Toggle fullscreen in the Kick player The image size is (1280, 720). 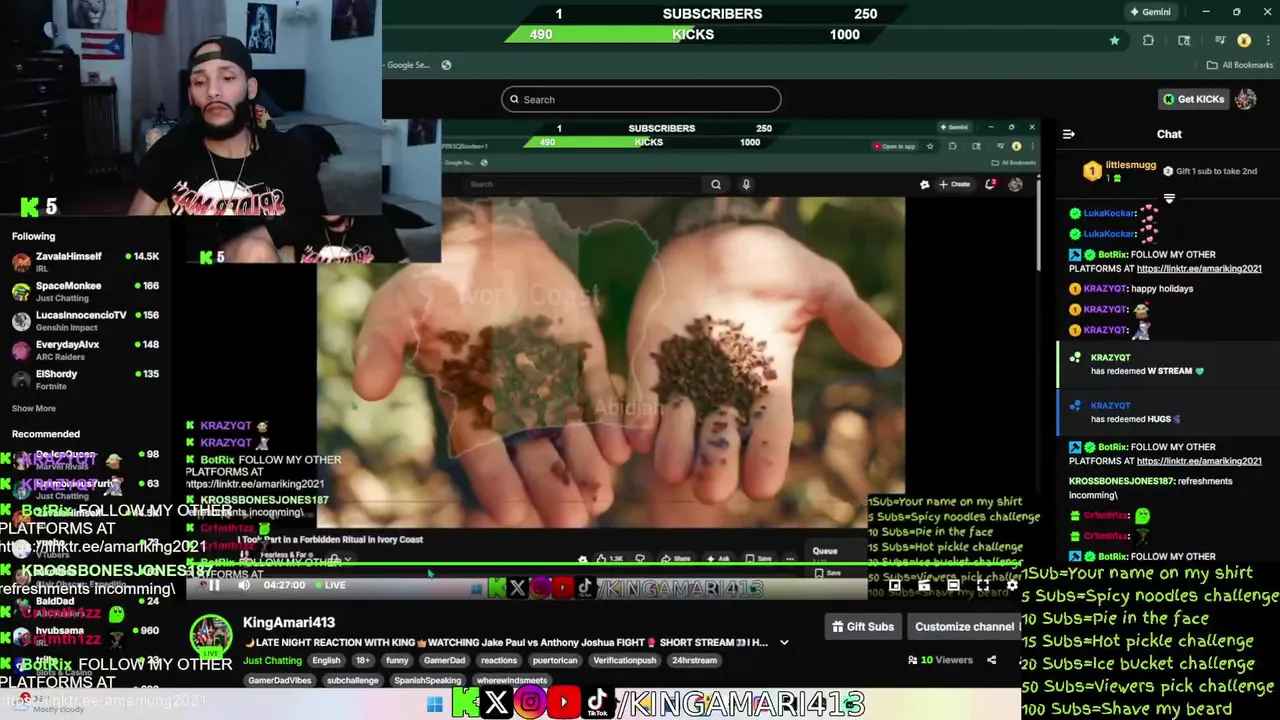click(x=983, y=585)
